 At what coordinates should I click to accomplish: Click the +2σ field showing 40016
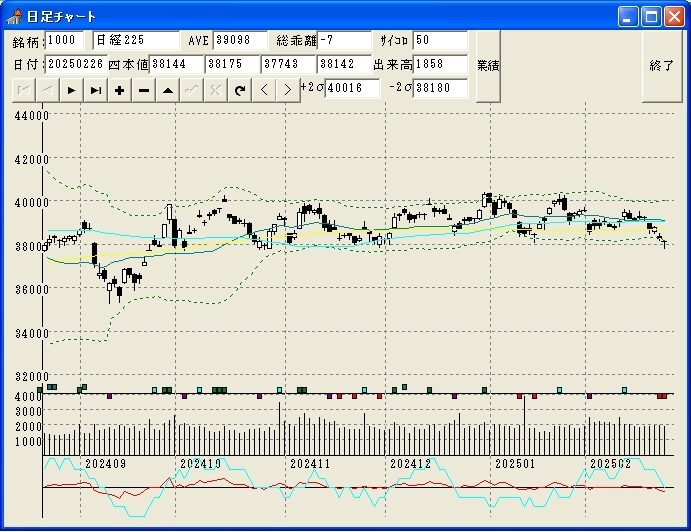352,88
